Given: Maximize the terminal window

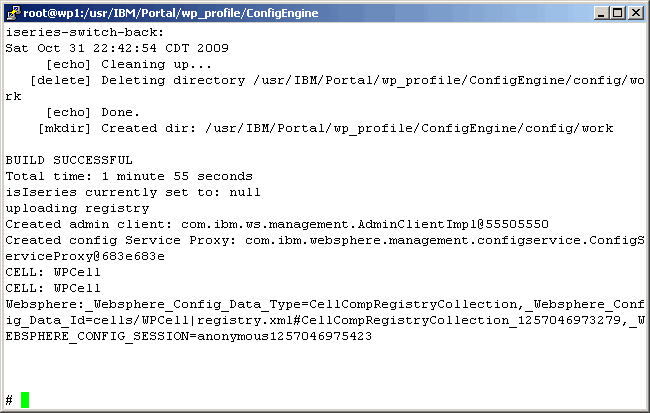Looking at the screenshot, I should [615, 12].
